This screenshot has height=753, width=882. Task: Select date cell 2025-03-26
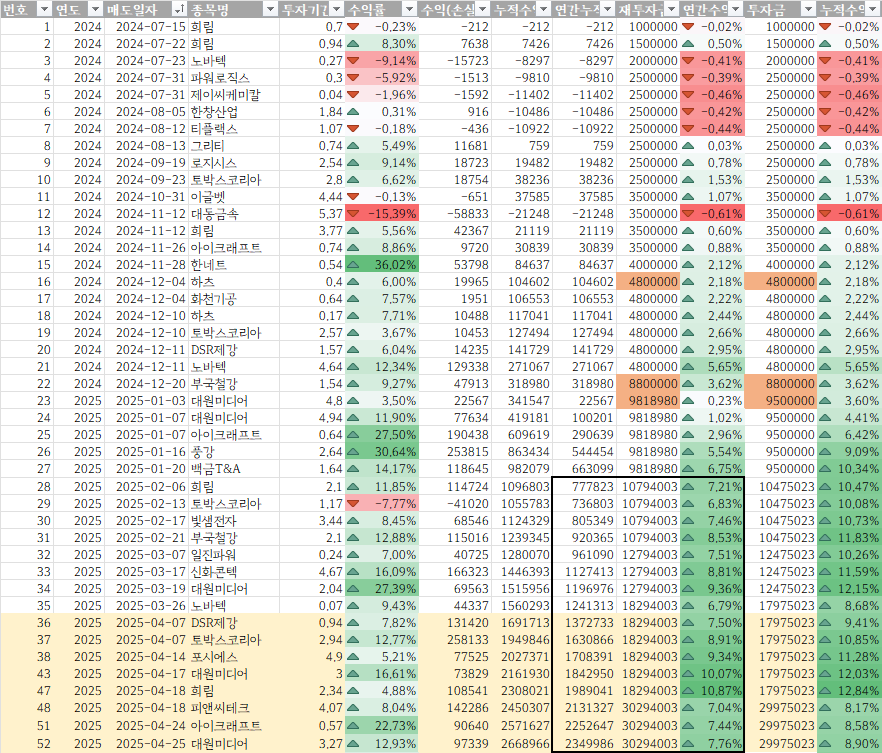pos(145,606)
